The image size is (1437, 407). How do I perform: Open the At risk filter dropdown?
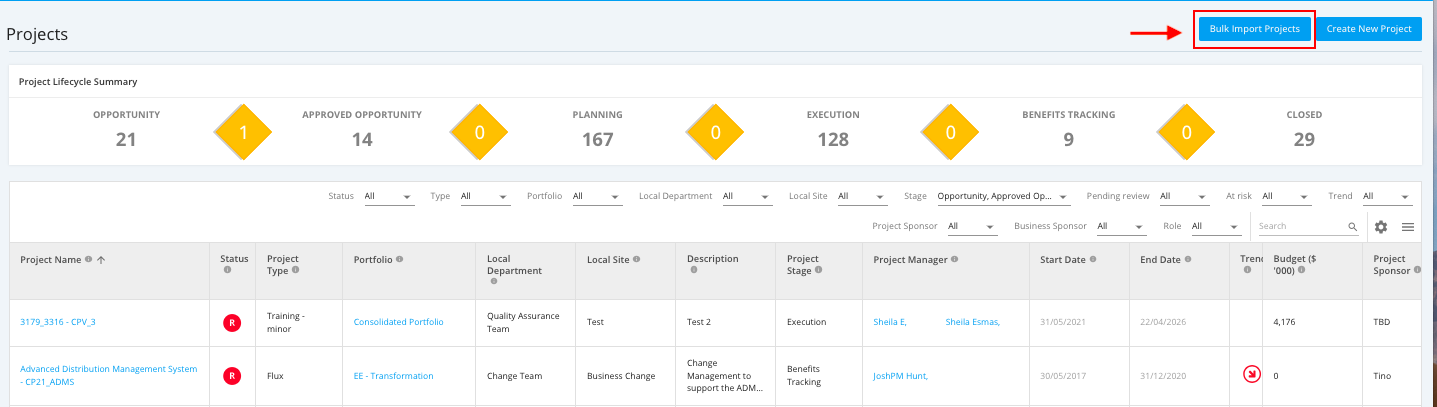(1285, 196)
